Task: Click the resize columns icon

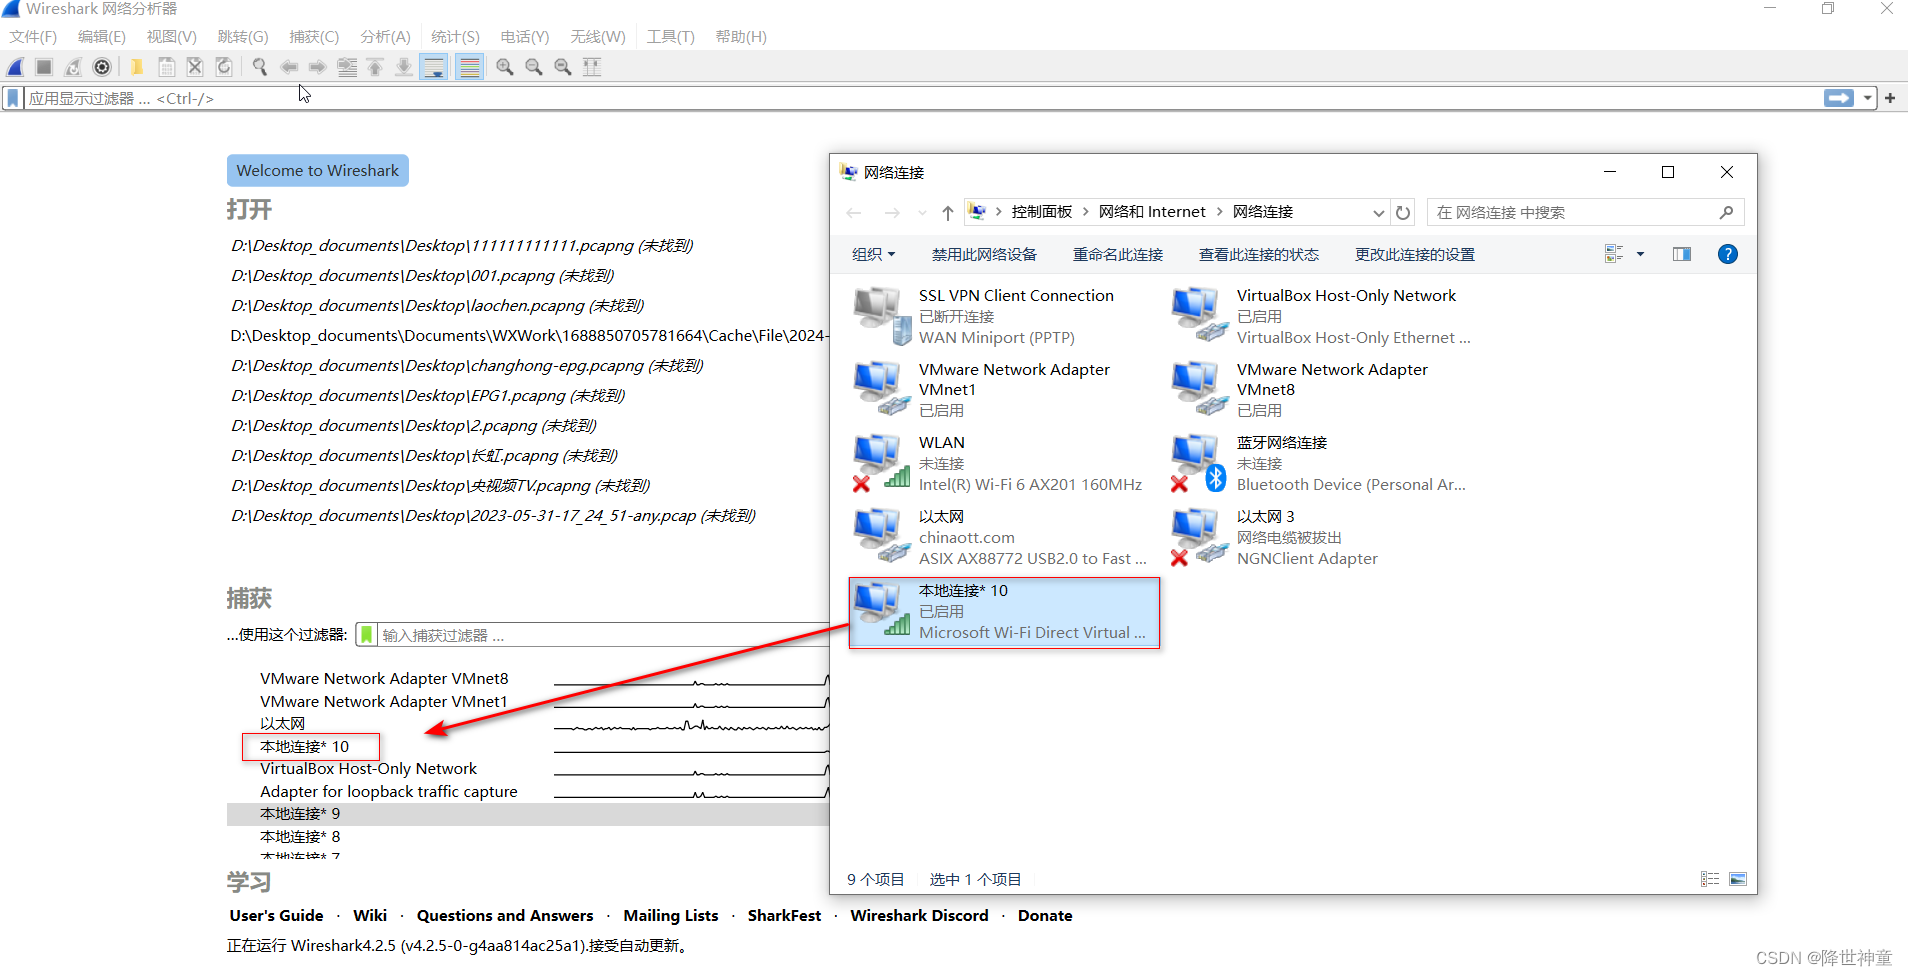Action: pos(592,67)
